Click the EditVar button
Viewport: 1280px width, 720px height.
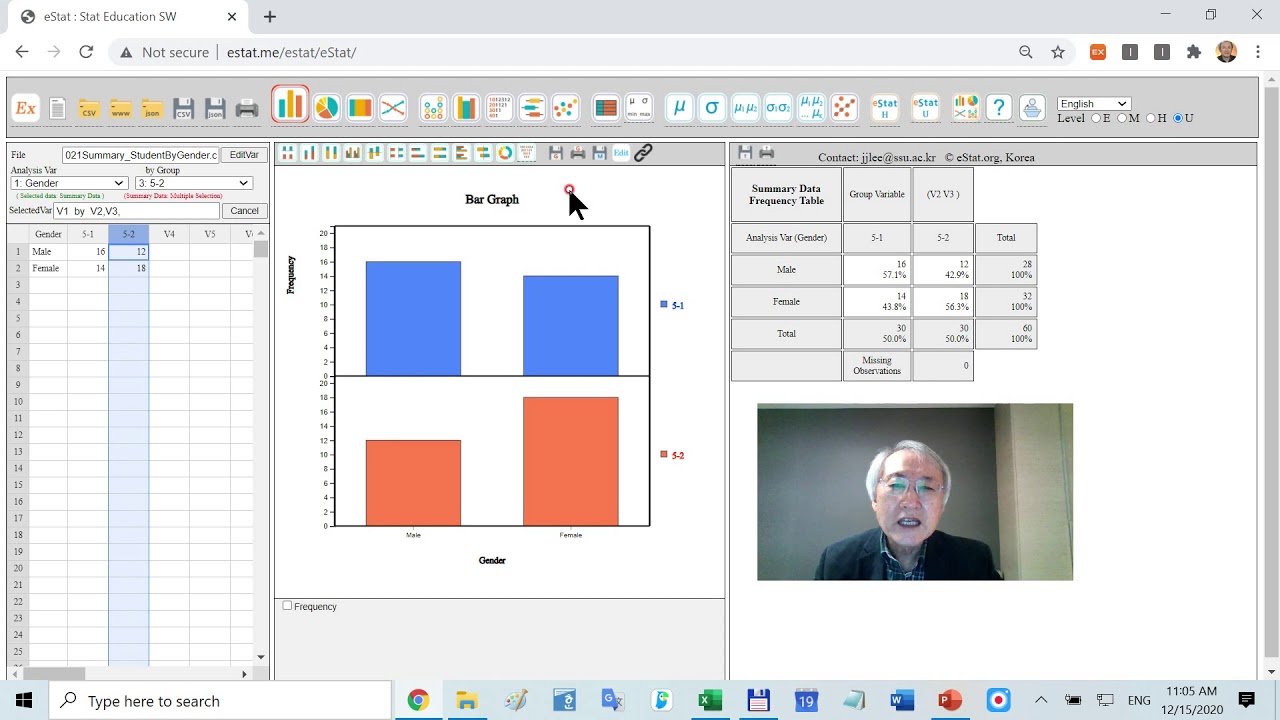[x=244, y=155]
